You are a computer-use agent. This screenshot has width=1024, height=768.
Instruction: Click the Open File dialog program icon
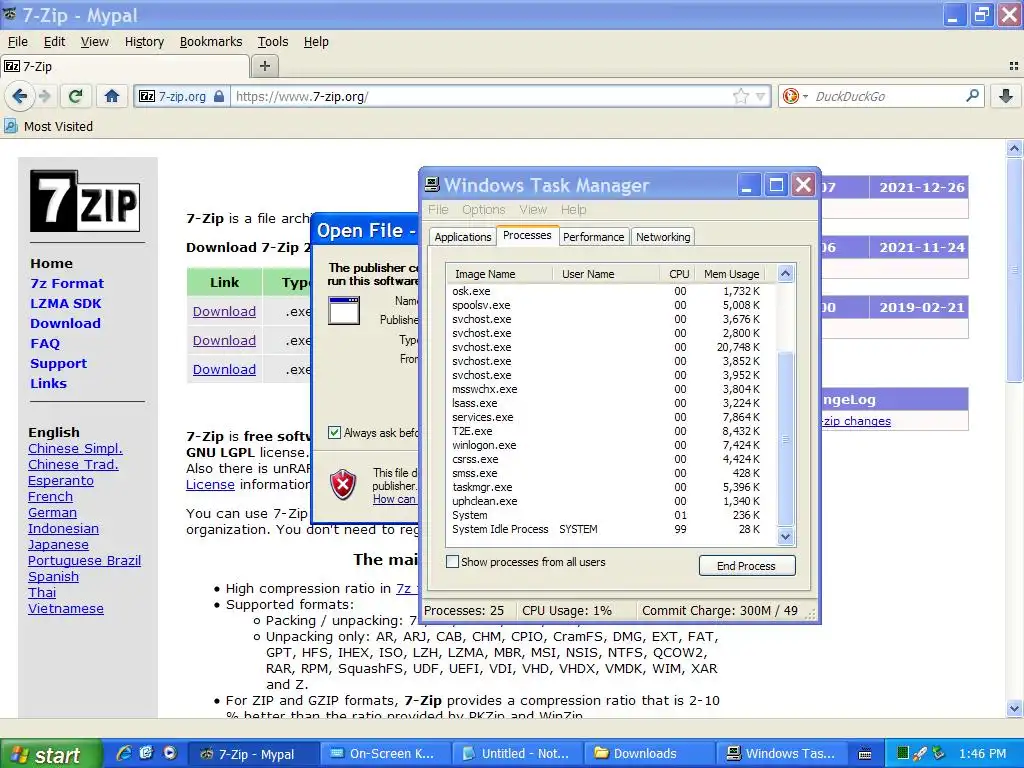coord(344,310)
